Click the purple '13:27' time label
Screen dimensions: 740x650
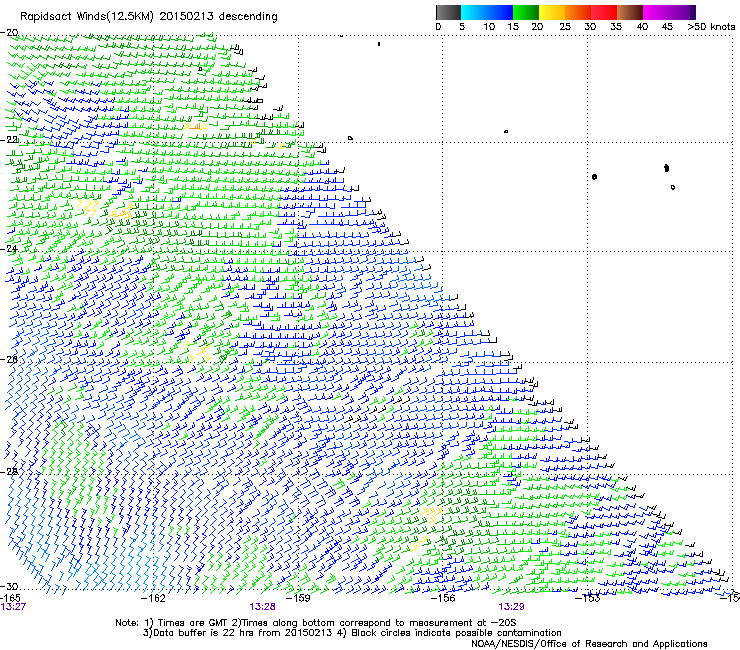click(13, 607)
